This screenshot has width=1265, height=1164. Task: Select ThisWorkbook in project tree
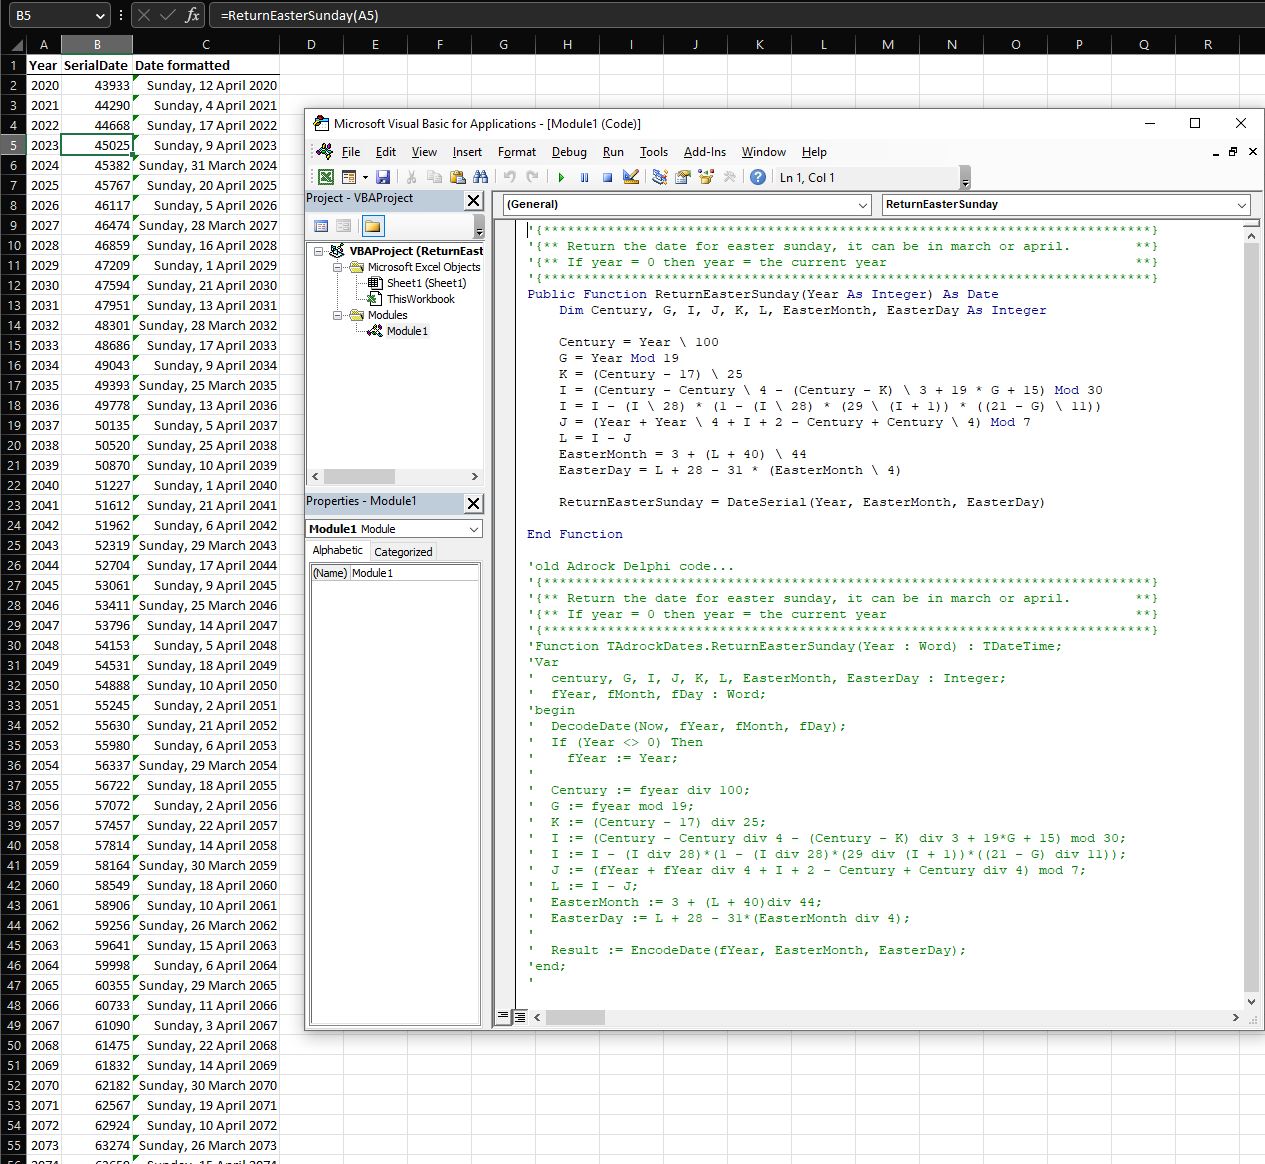tap(420, 299)
